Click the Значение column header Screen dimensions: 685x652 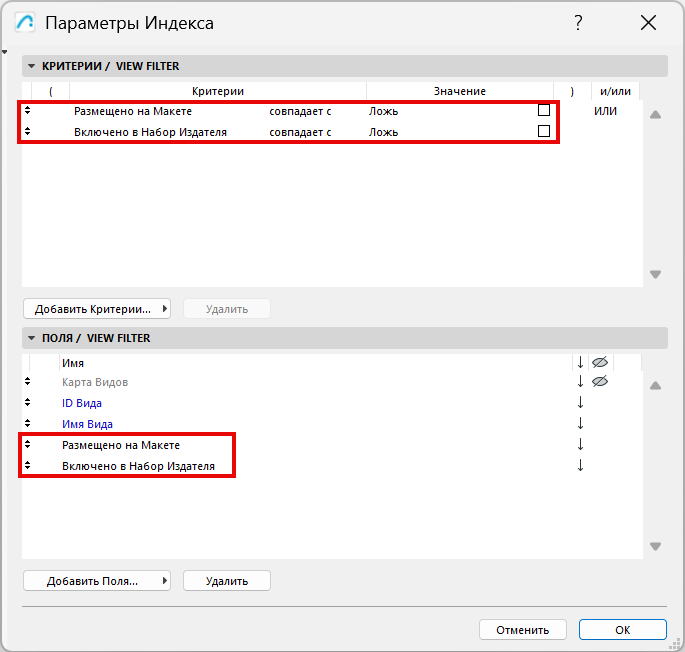pyautogui.click(x=460, y=91)
